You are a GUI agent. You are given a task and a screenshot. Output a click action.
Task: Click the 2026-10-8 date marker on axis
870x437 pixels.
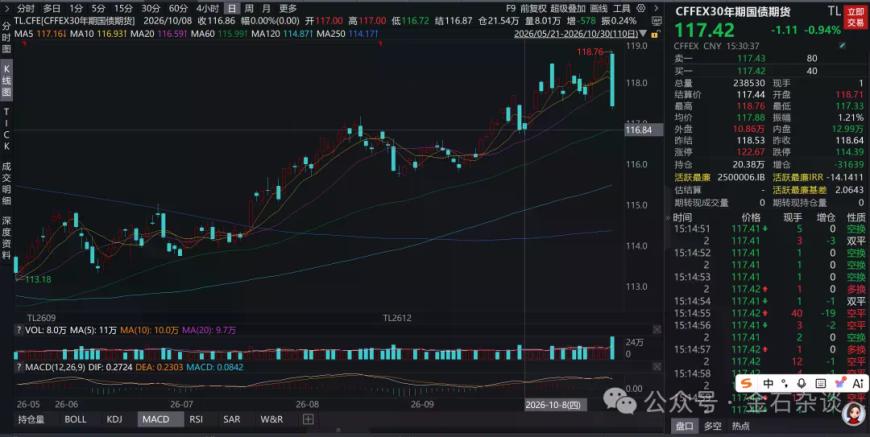point(555,404)
